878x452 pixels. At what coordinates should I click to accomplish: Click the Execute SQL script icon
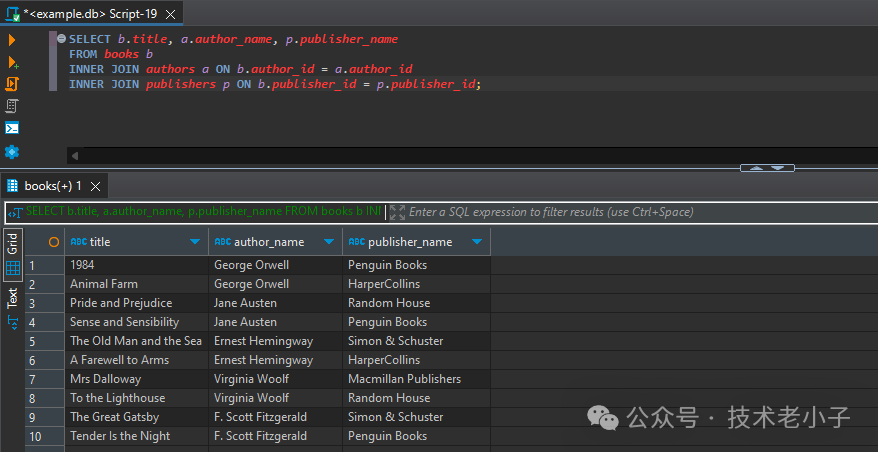point(12,84)
